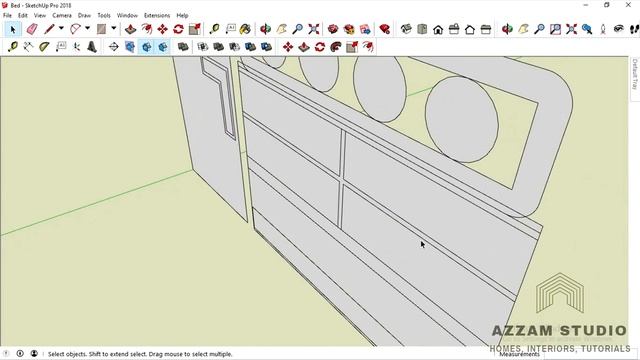Image resolution: width=640 pixels, height=360 pixels.
Task: Open the Tools menu
Action: tap(104, 16)
